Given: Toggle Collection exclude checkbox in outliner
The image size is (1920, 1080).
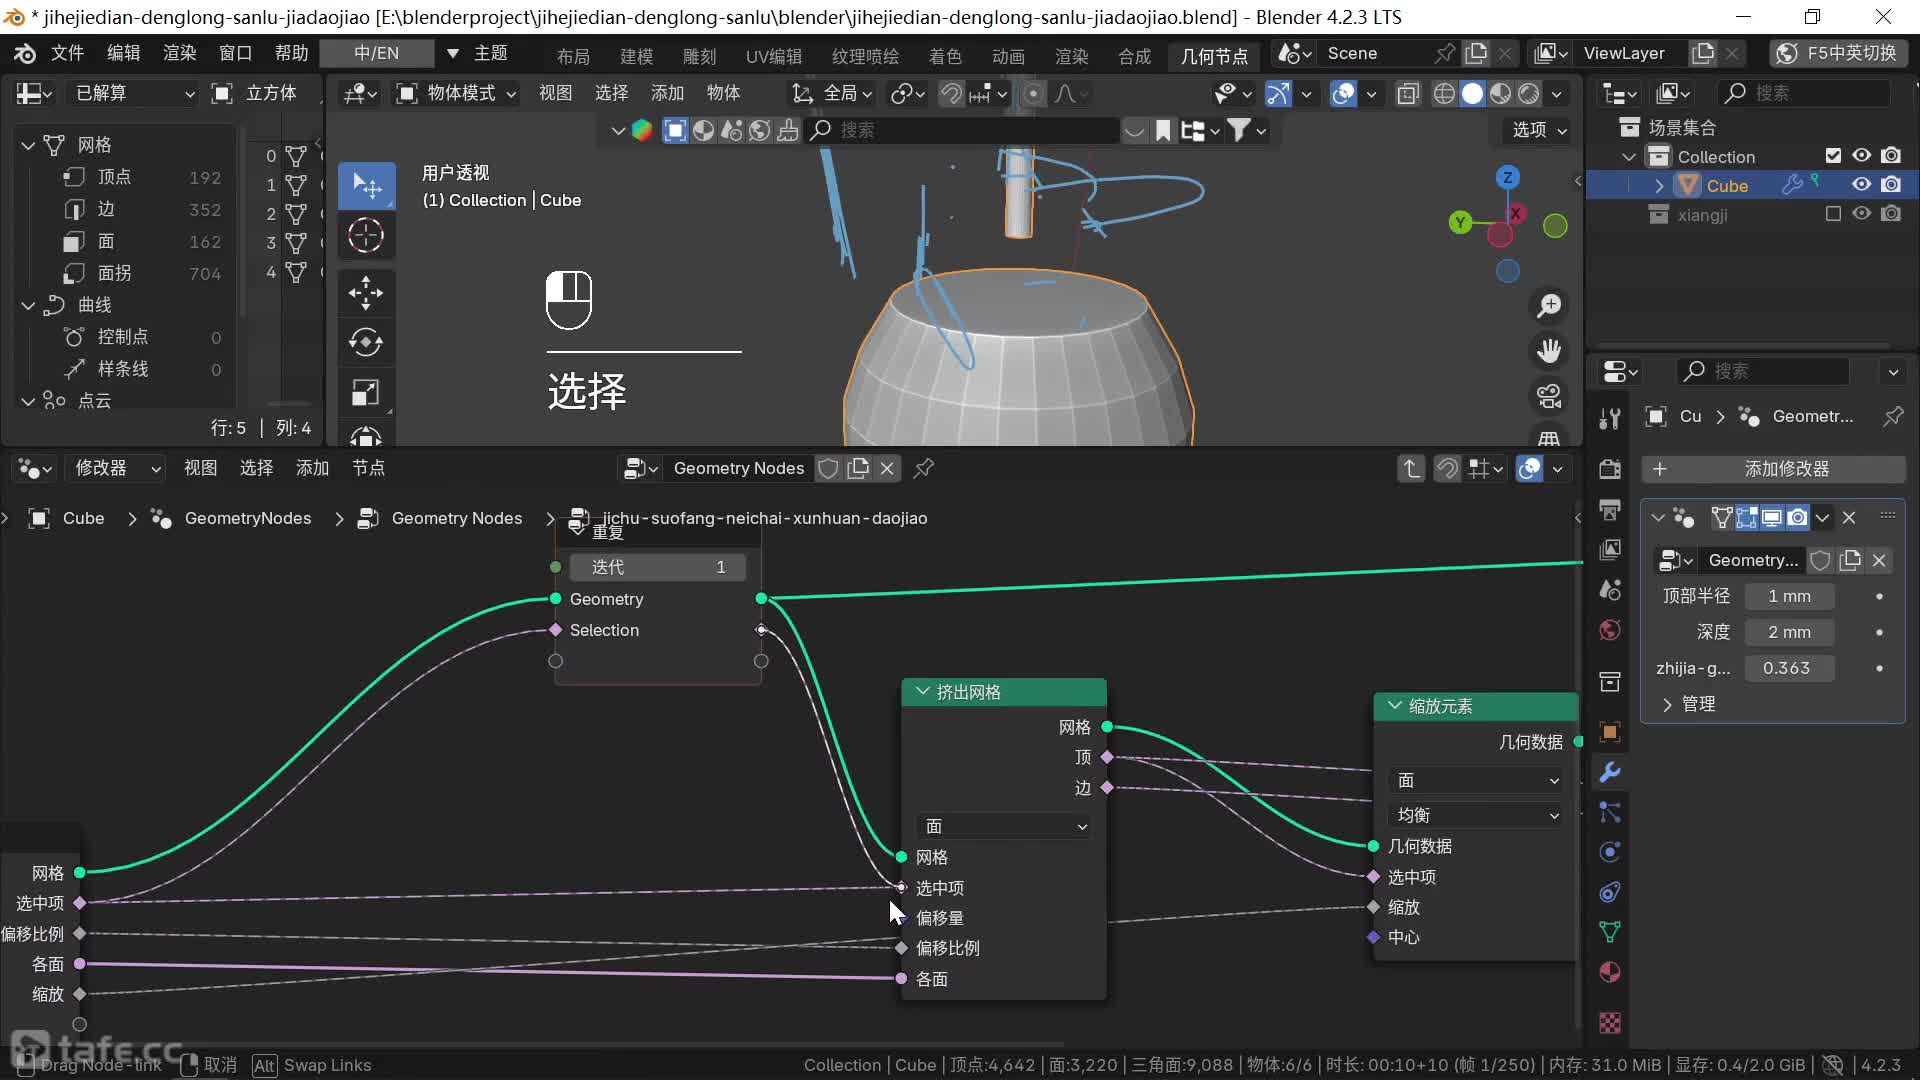Looking at the screenshot, I should tap(1833, 156).
